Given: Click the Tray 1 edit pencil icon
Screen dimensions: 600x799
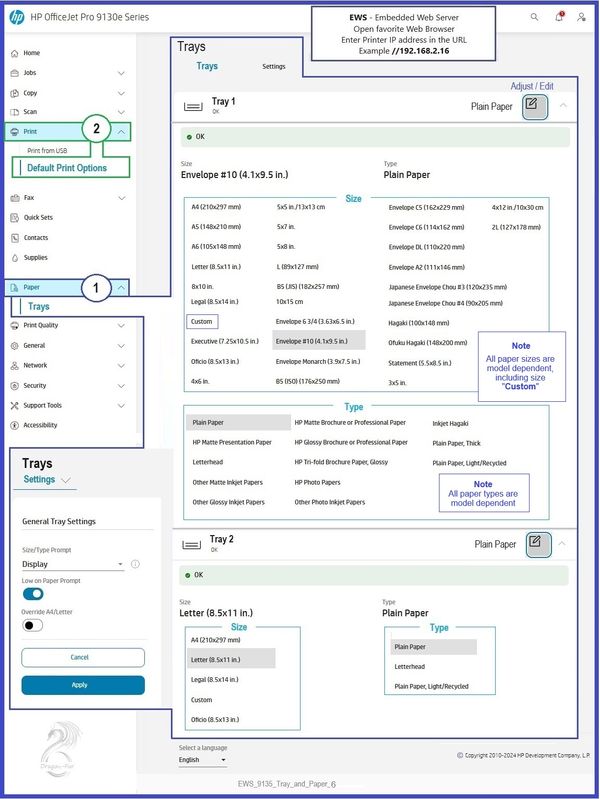Looking at the screenshot, I should coord(535,106).
